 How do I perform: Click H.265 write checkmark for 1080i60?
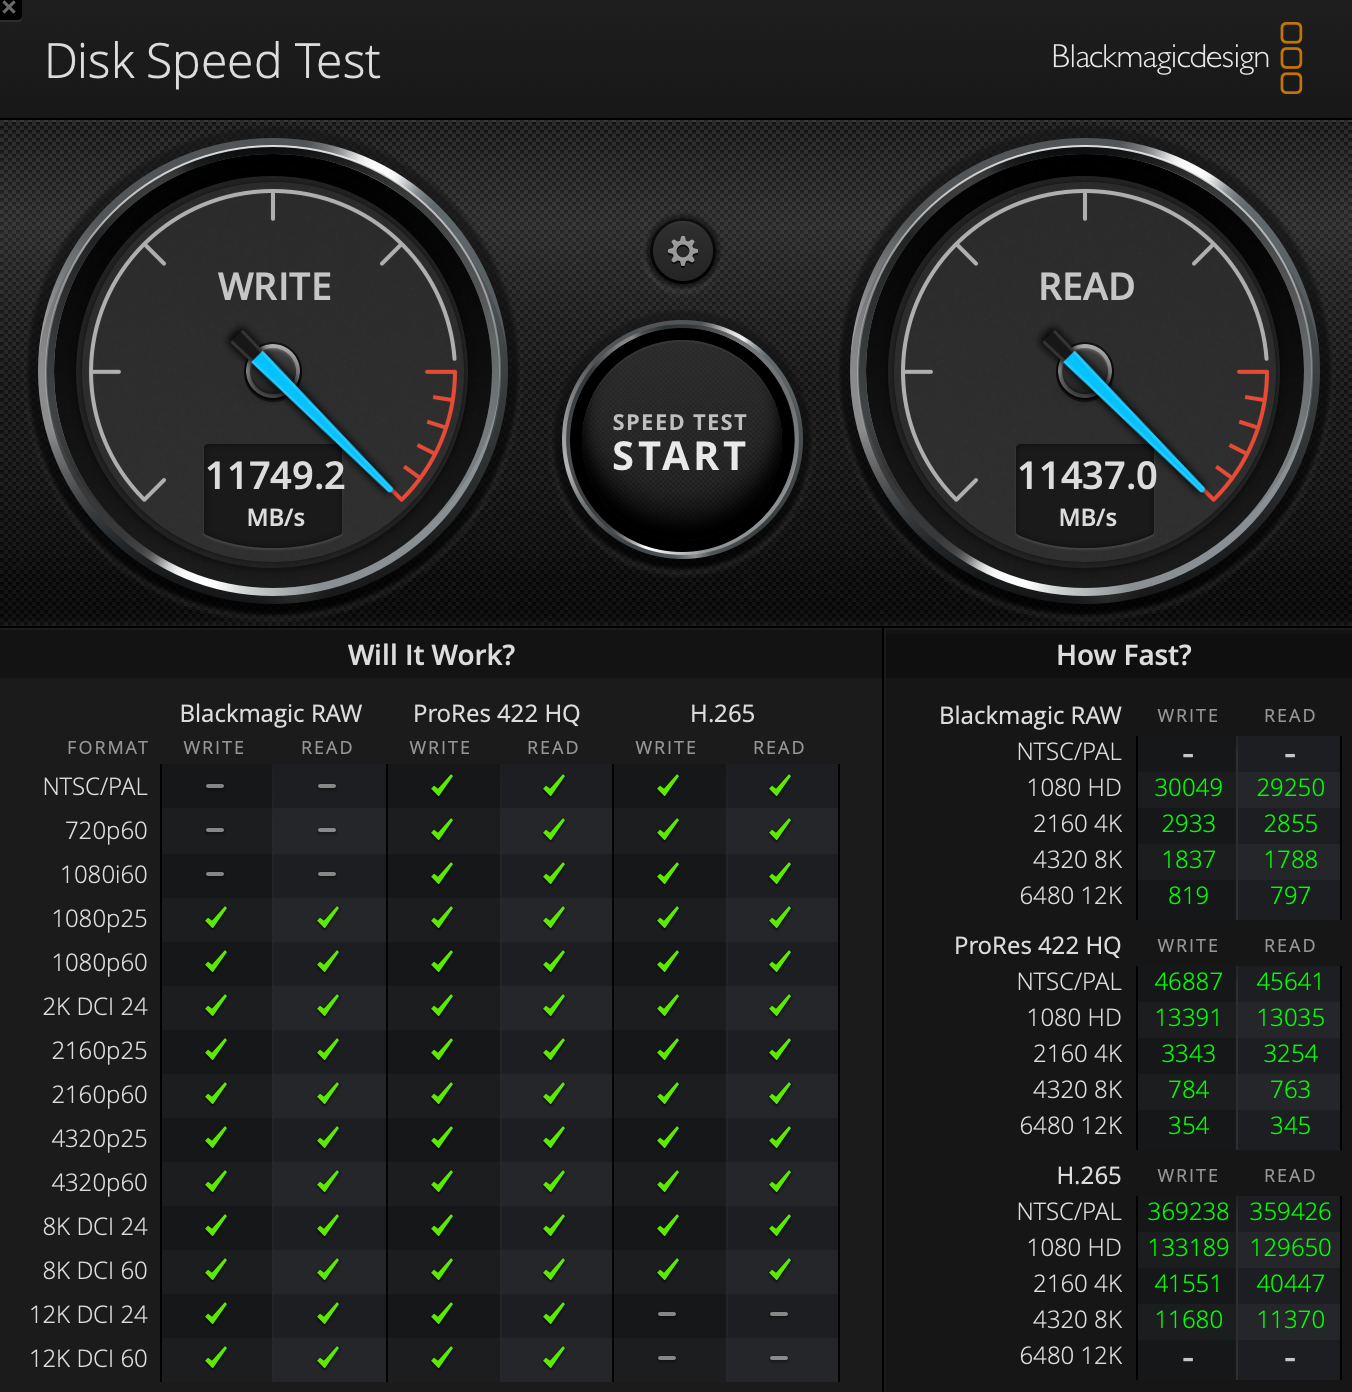click(667, 874)
